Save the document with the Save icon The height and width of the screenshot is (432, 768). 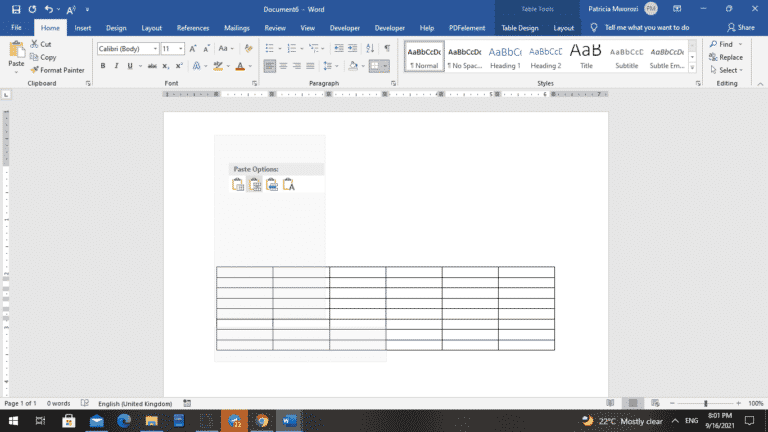tap(16, 9)
